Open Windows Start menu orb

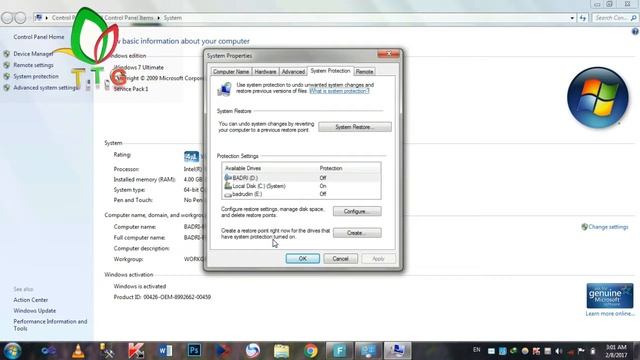12,351
